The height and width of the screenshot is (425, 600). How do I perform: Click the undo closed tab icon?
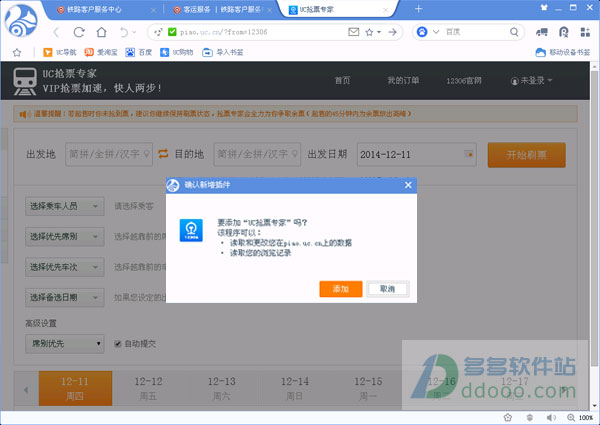click(x=124, y=33)
